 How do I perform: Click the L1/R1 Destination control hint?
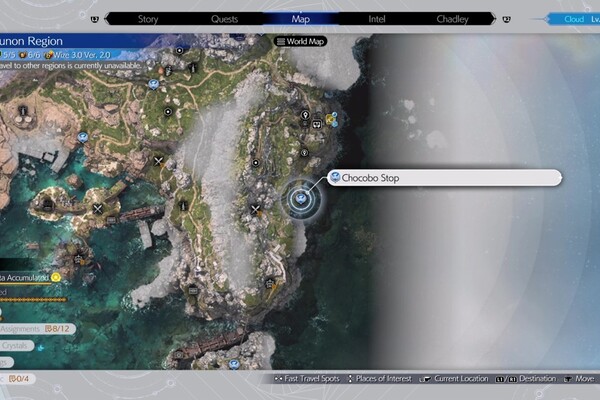[526, 379]
